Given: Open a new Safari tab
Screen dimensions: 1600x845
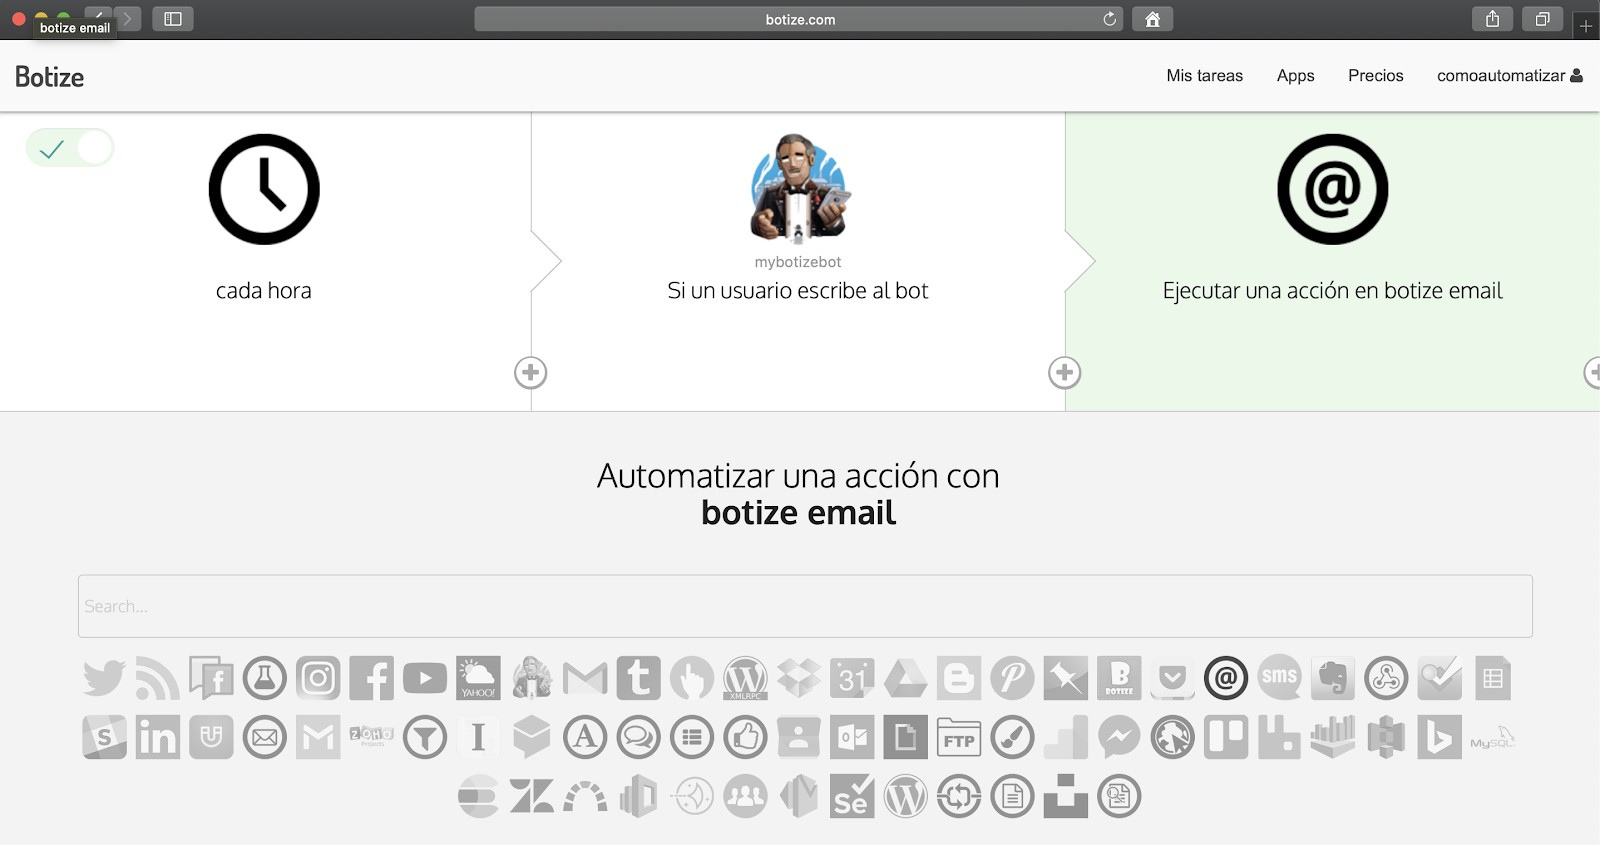Looking at the screenshot, I should pos(1586,26).
